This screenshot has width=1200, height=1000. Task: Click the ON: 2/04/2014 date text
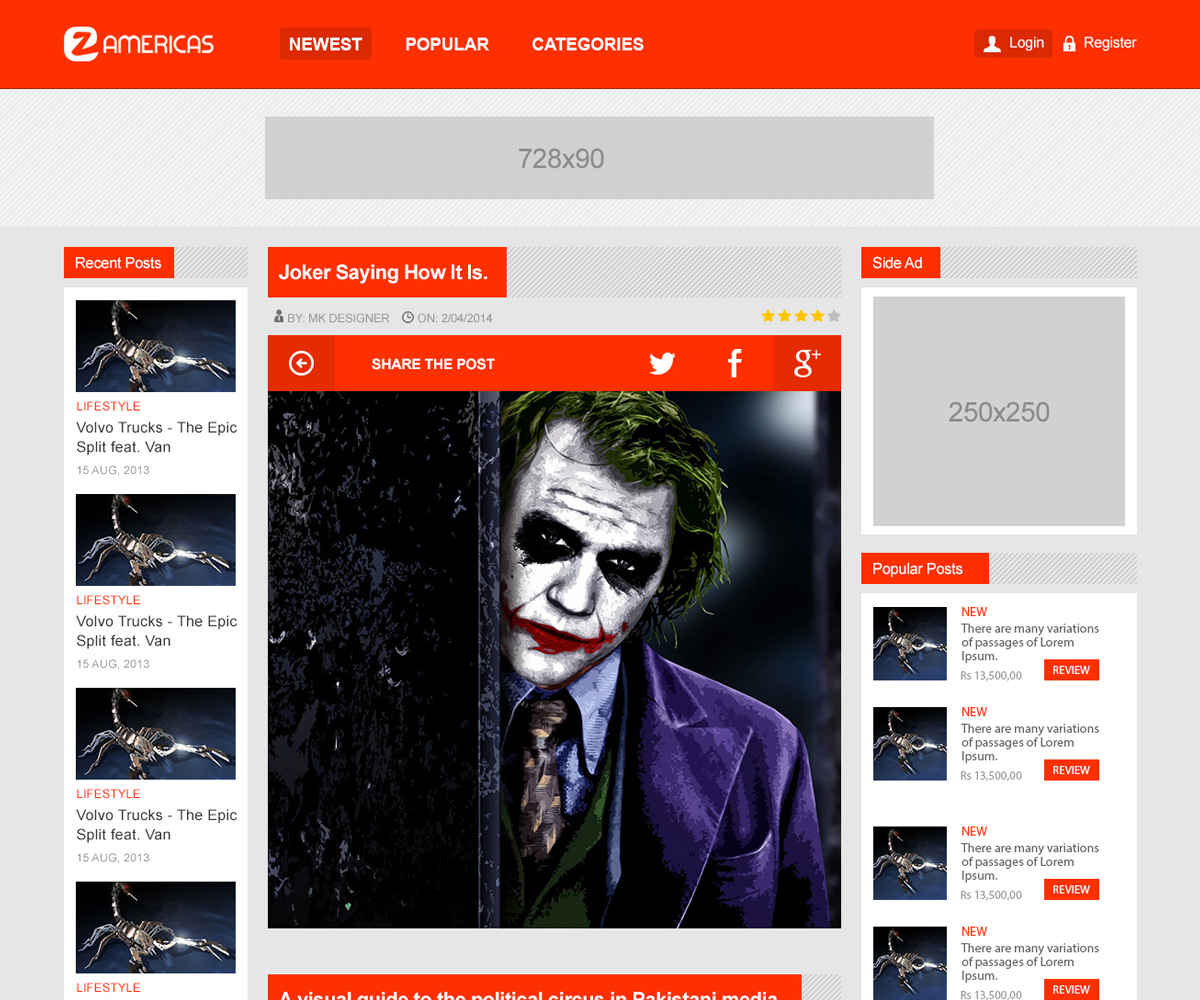(x=455, y=318)
